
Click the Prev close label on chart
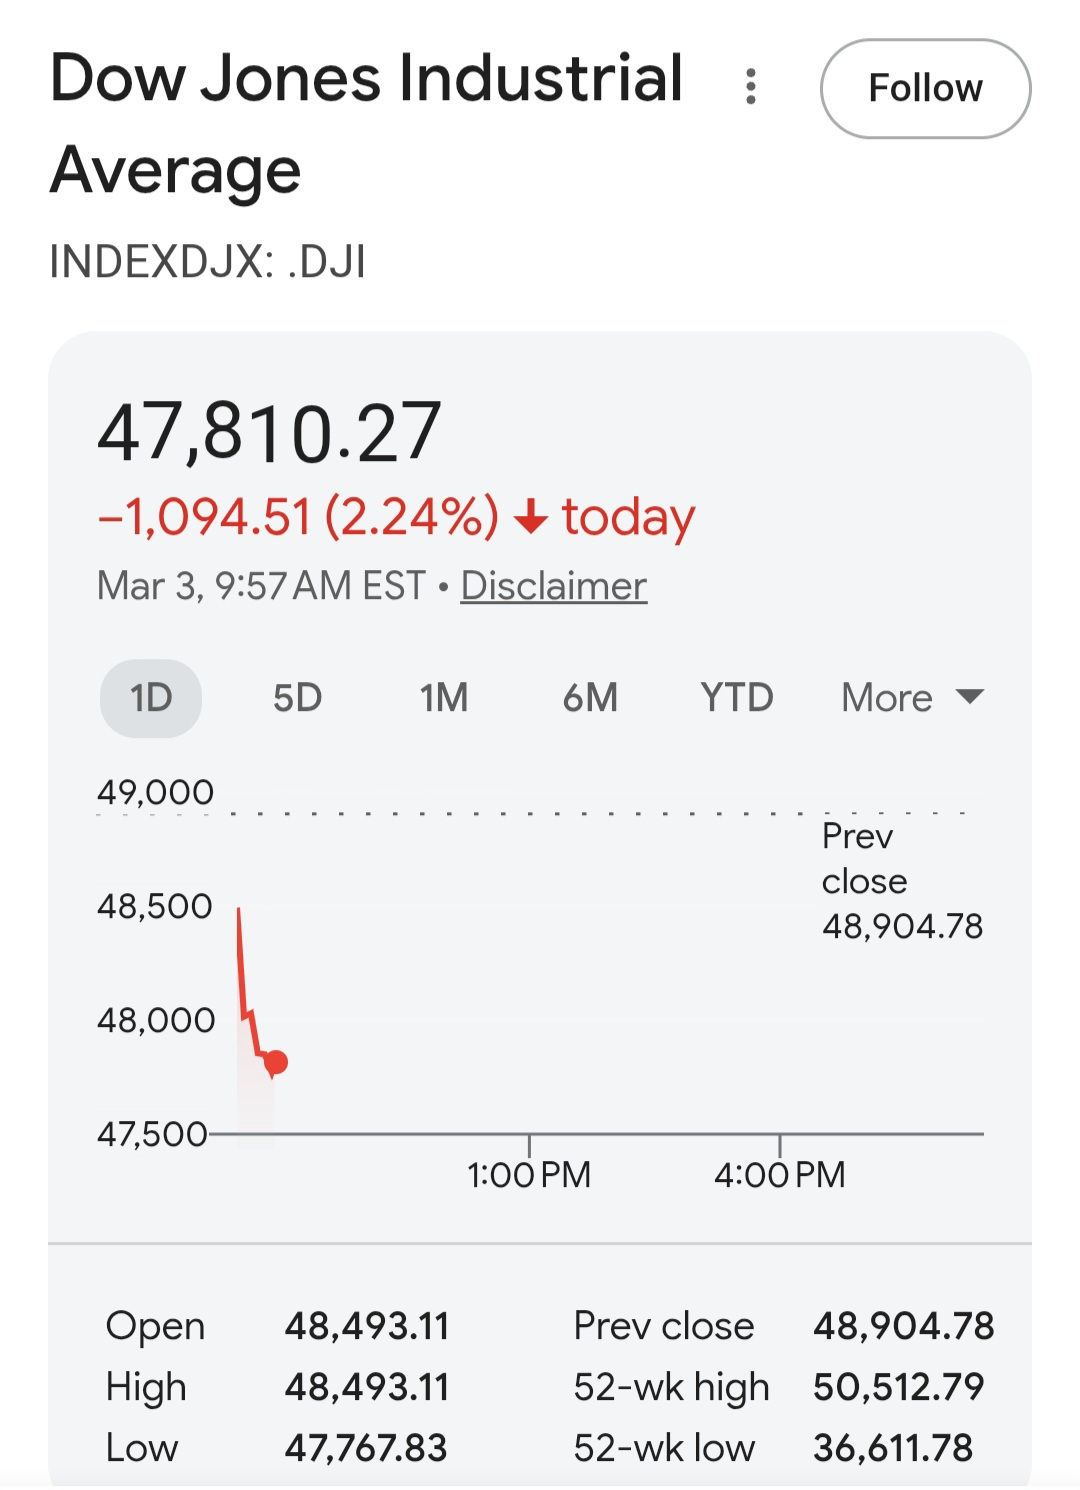point(864,858)
